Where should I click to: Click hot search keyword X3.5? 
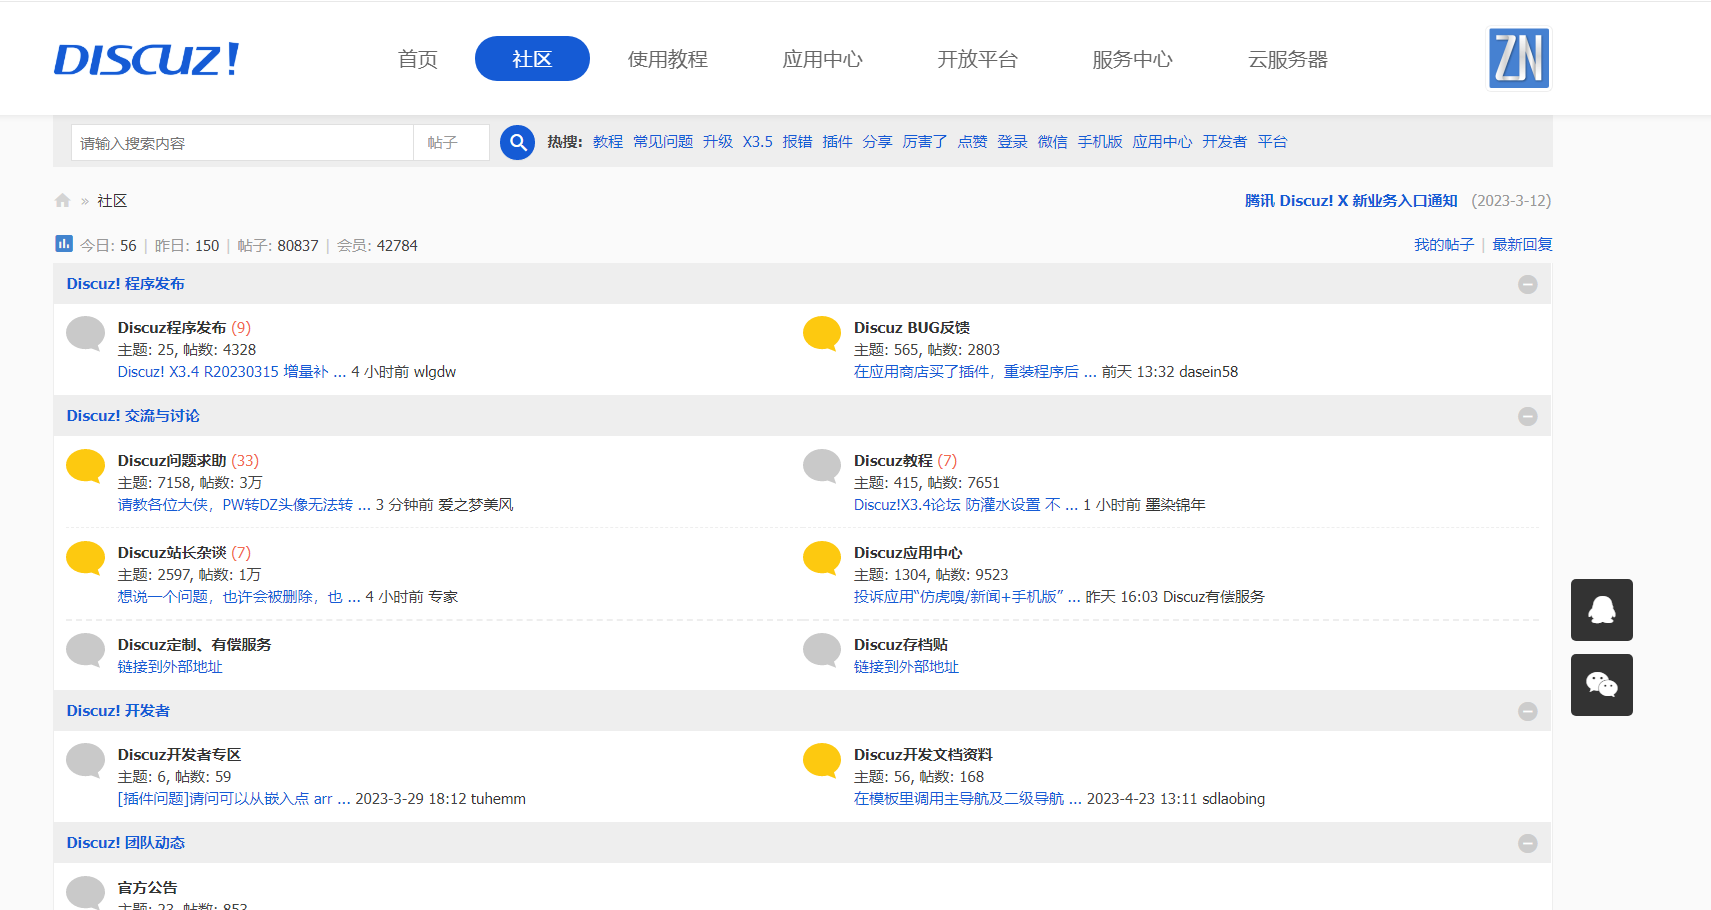click(758, 142)
